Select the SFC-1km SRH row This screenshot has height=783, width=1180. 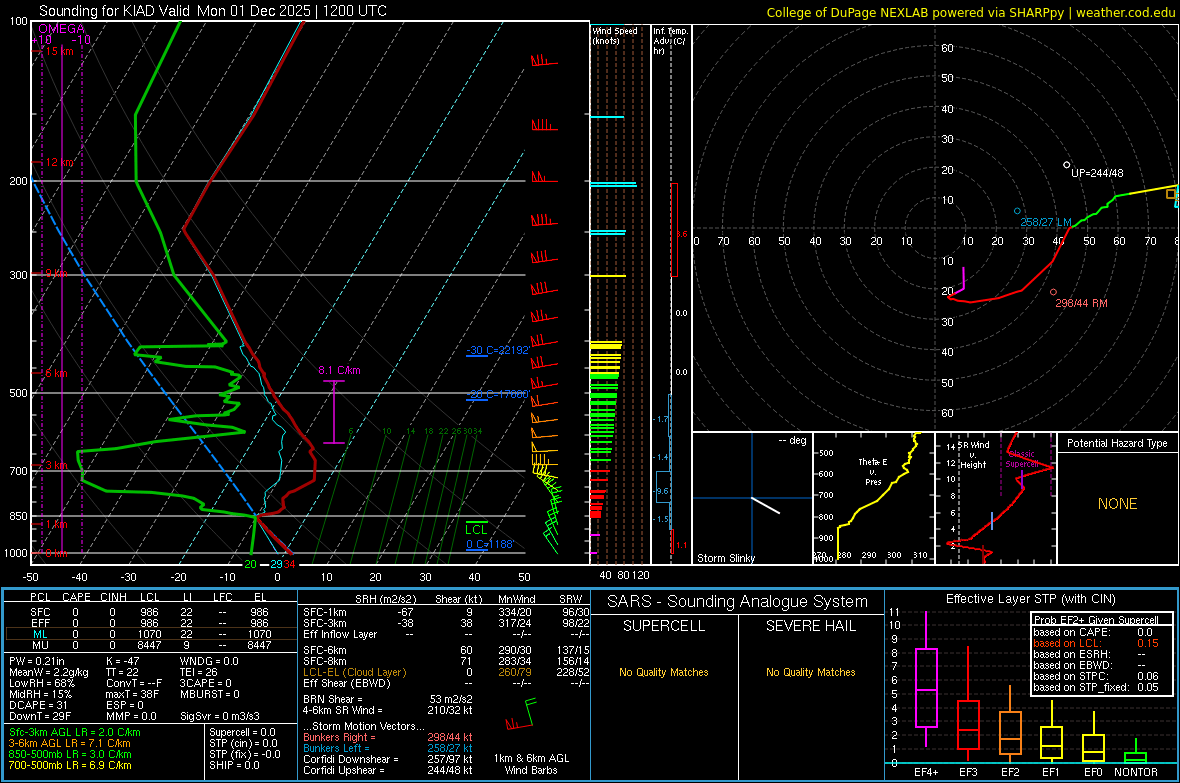(446, 612)
